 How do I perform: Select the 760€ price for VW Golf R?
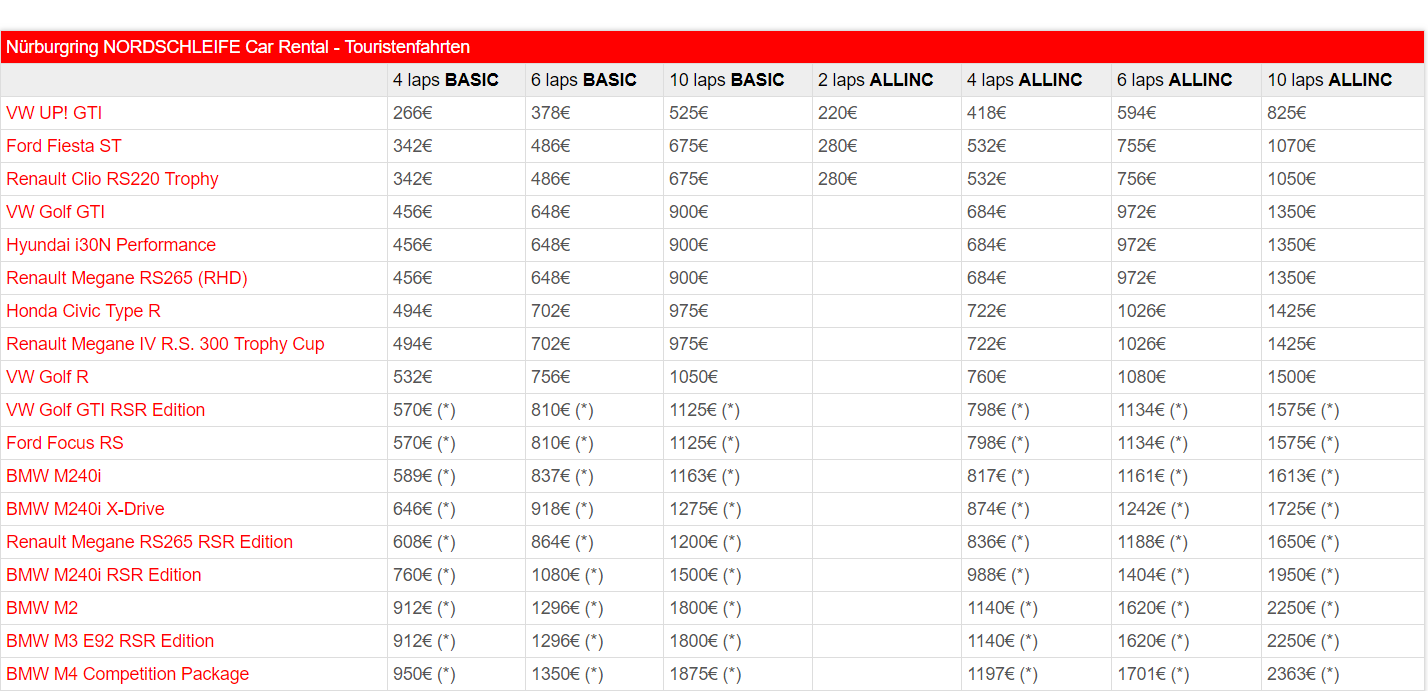pyautogui.click(x=987, y=377)
